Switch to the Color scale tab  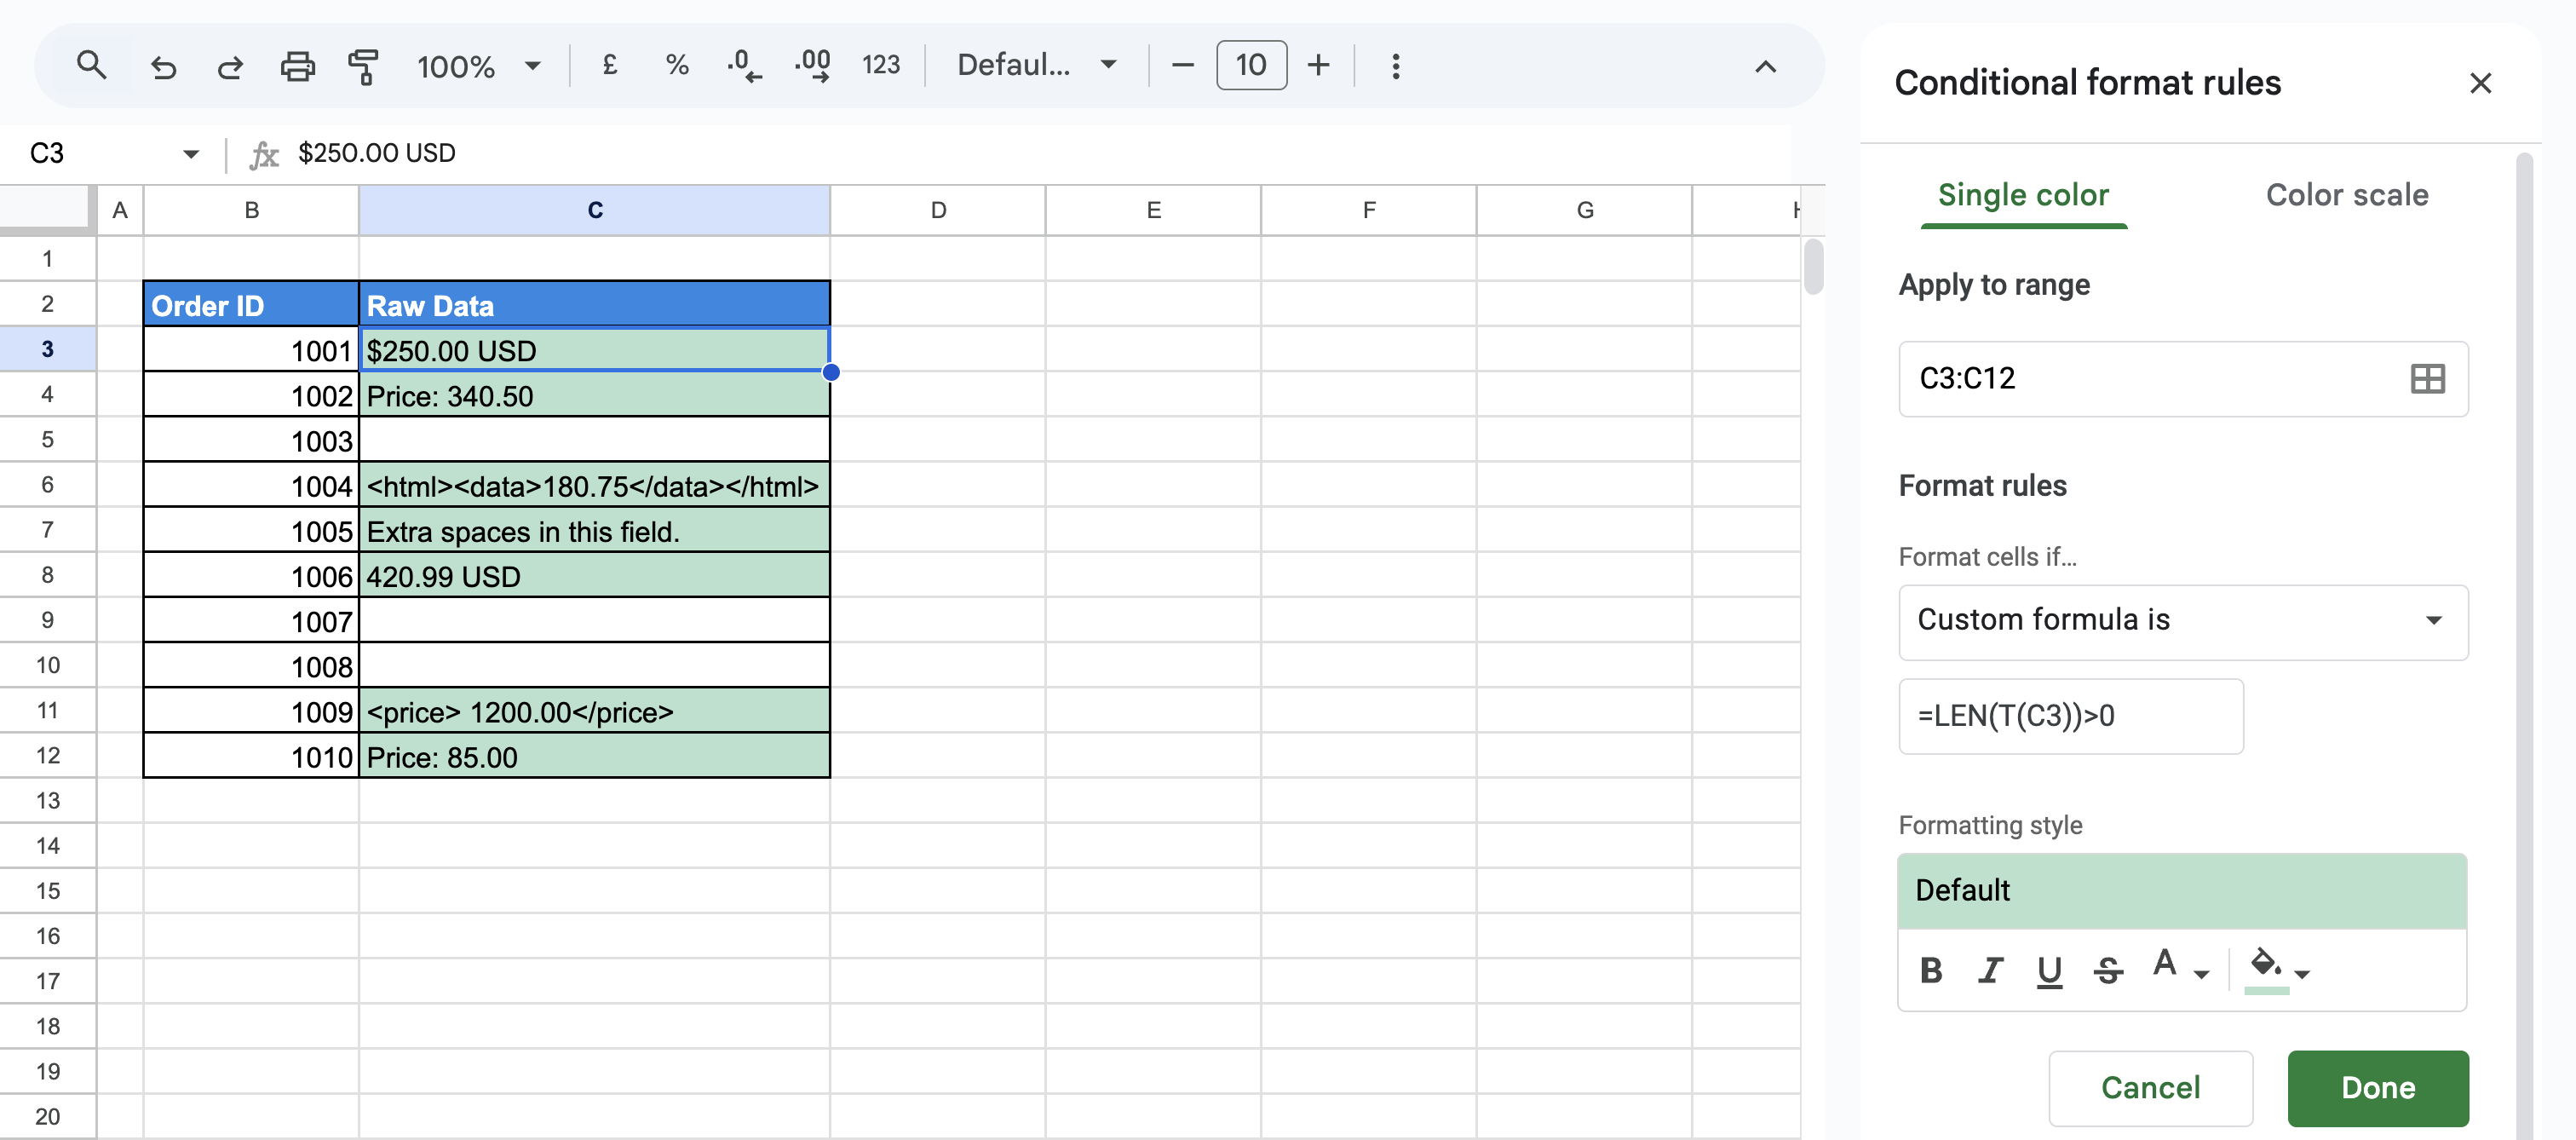point(2346,195)
